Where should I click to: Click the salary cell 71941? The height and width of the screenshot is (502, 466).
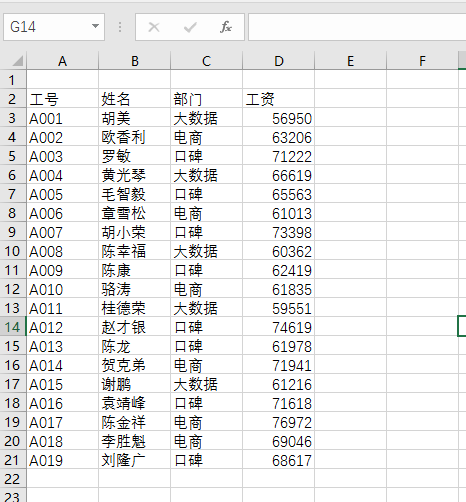pos(279,364)
